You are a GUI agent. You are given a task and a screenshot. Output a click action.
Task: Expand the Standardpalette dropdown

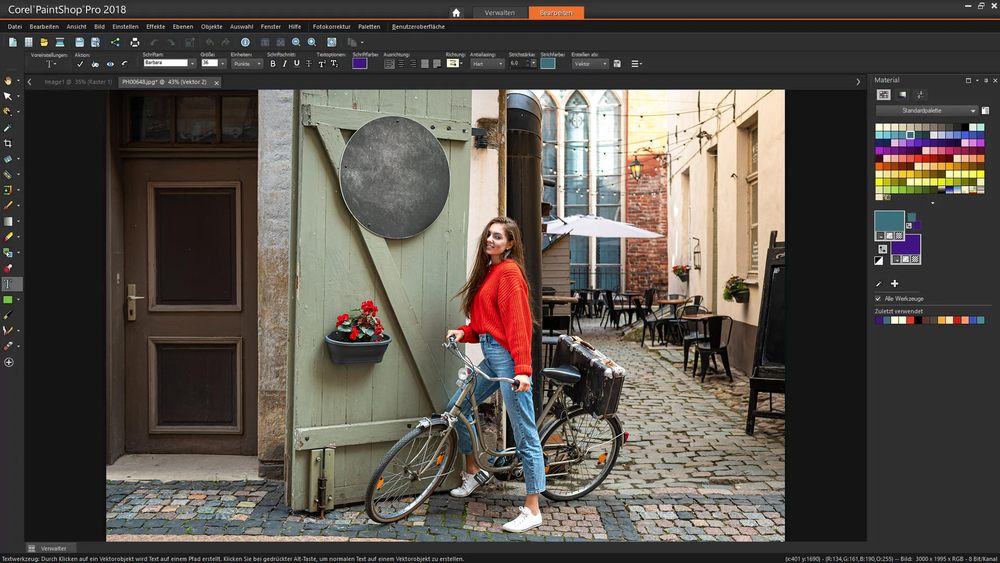pyautogui.click(x=926, y=111)
